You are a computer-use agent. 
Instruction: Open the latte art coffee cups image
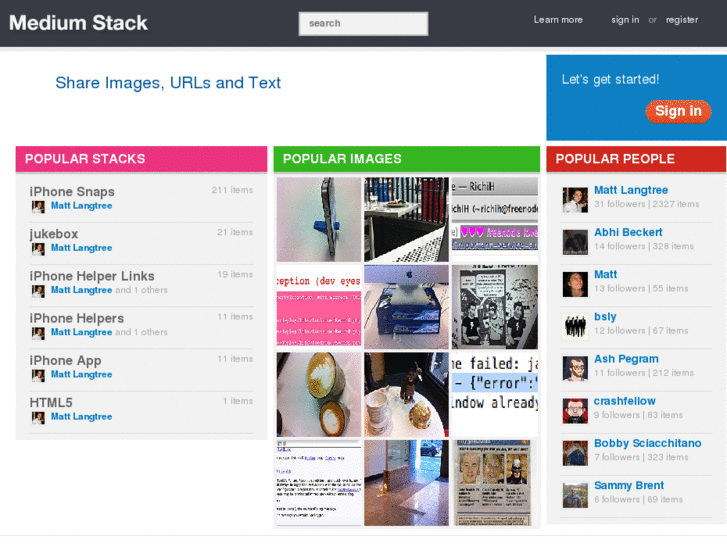coord(319,394)
